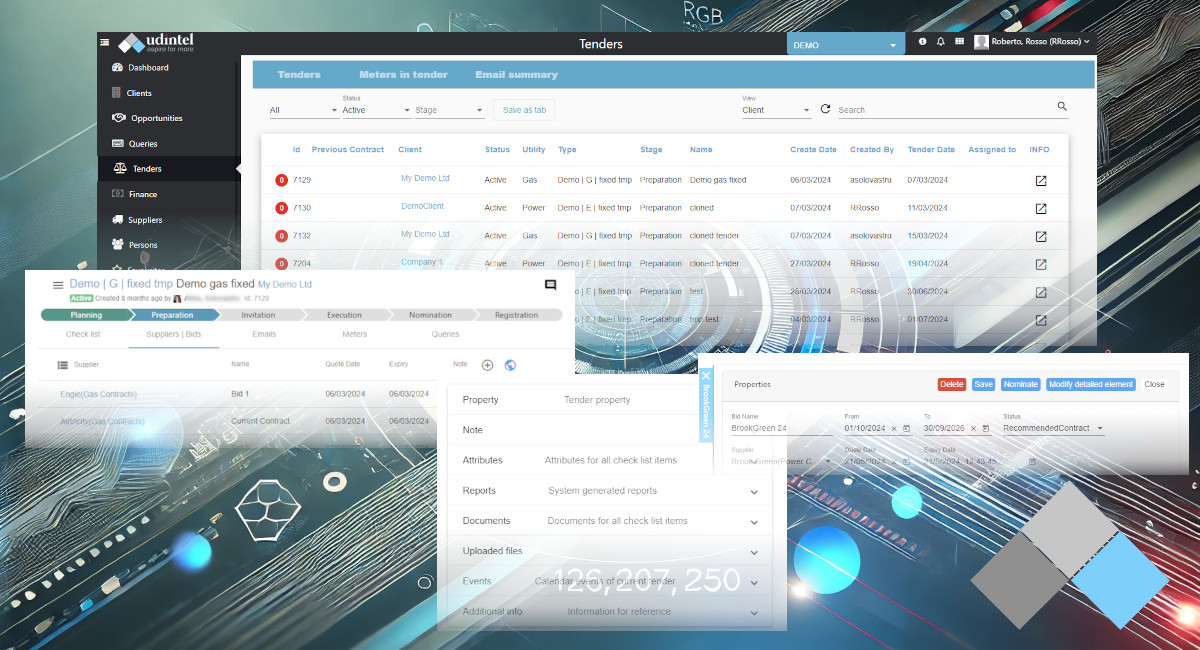Viewport: 1200px width, 650px height.
Task: Click the globe icon next to Note
Action: (510, 365)
